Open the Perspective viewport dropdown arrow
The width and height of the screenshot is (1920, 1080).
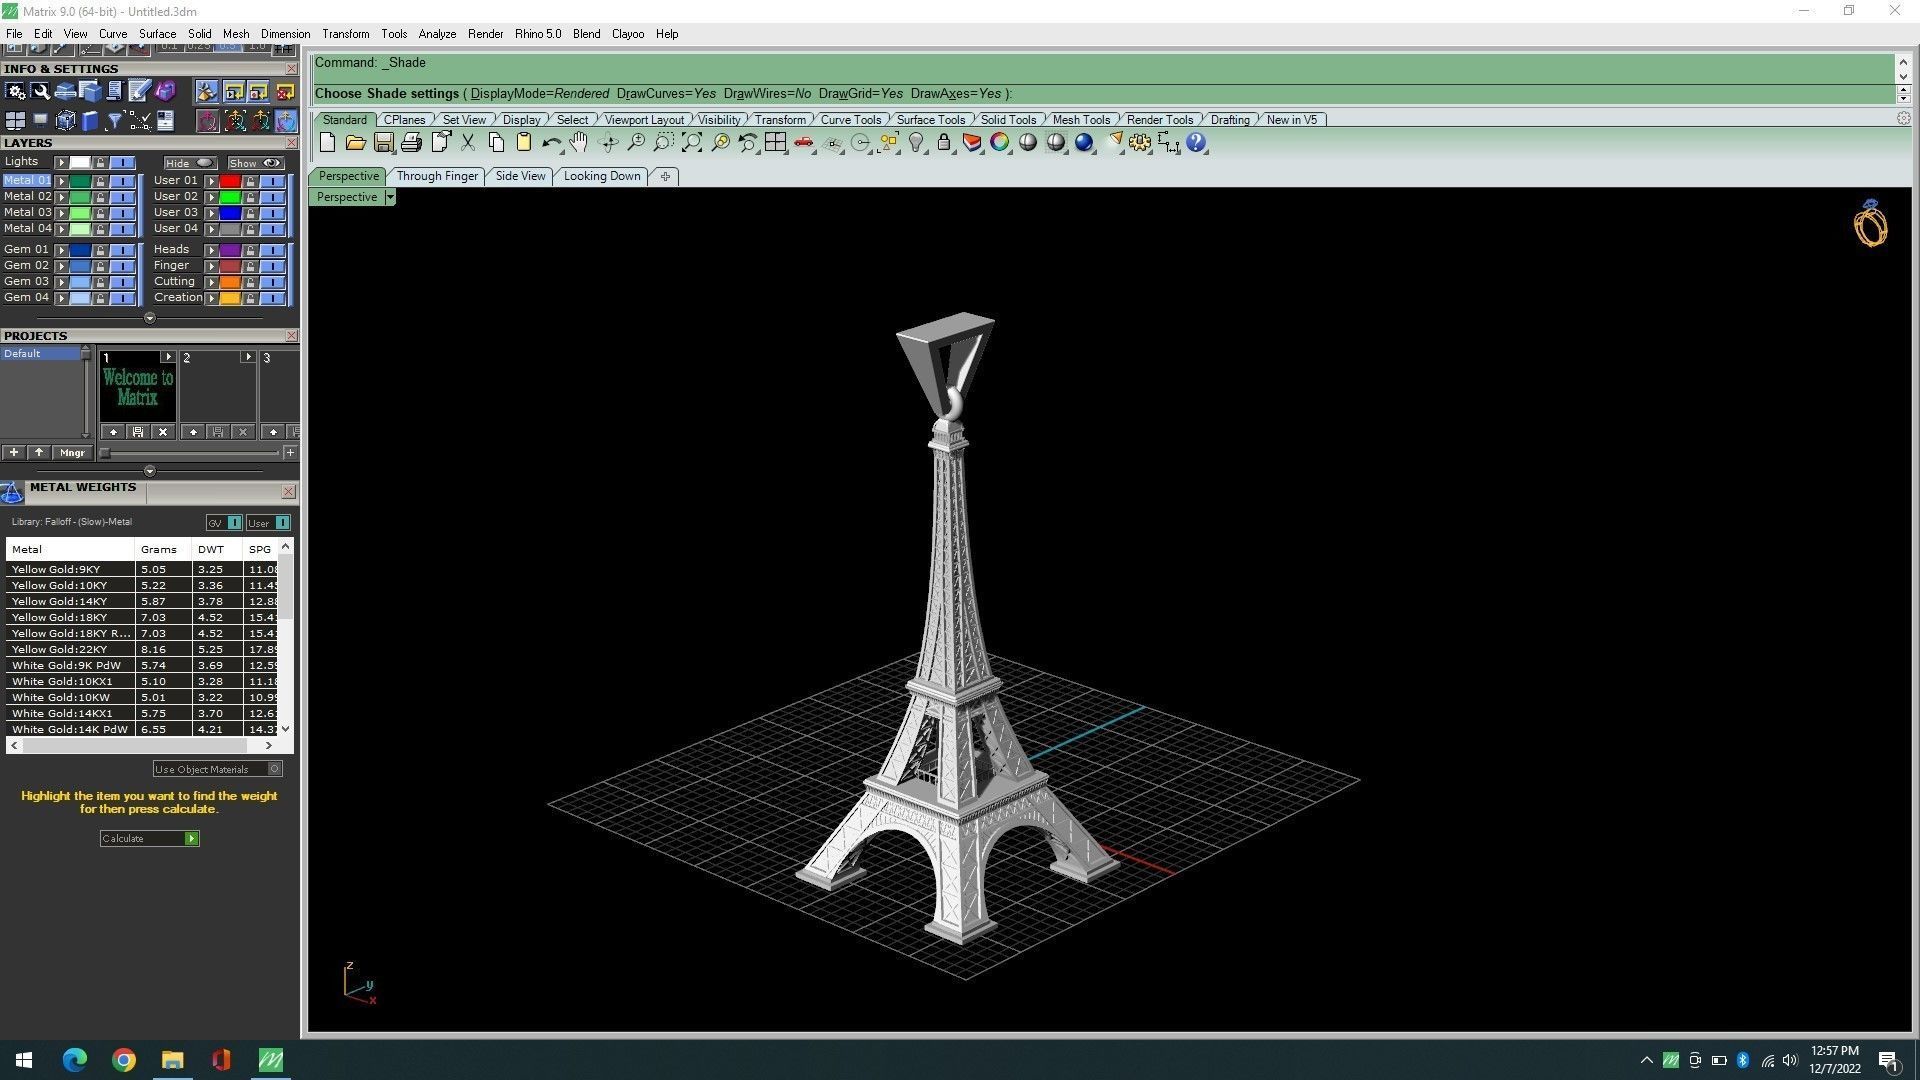point(390,197)
